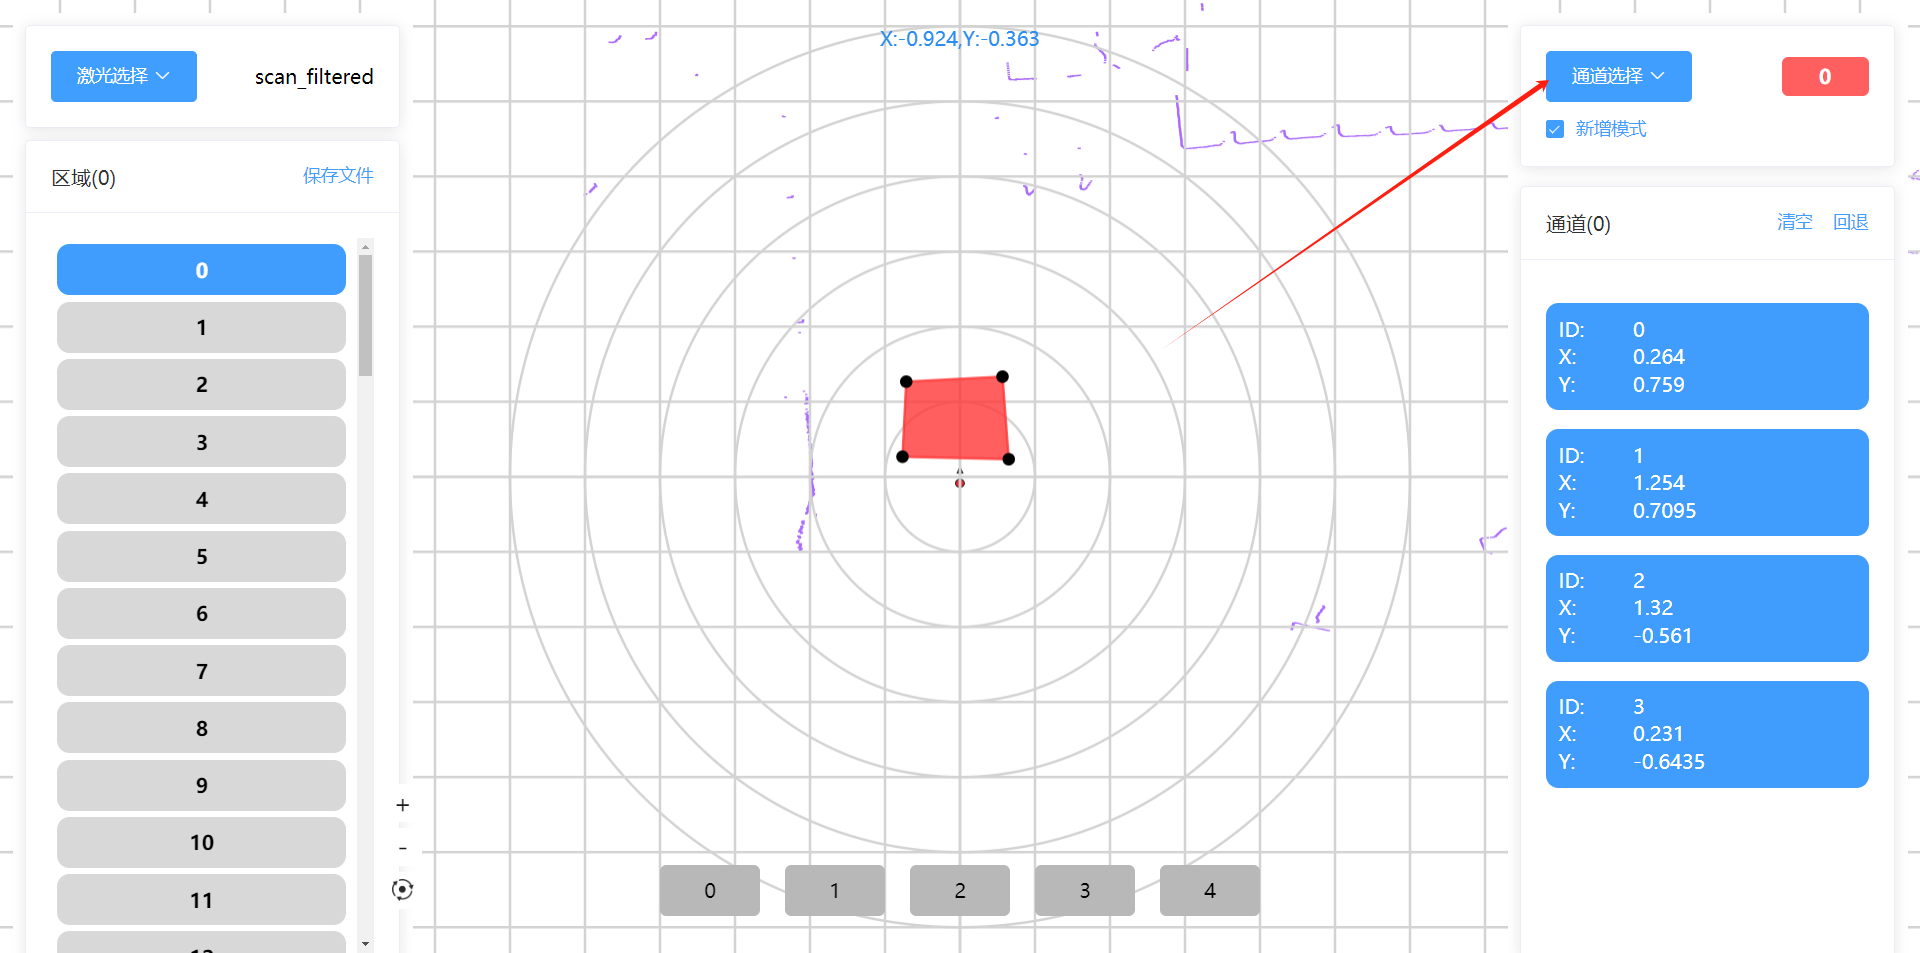Select region 11 in the list
This screenshot has height=953, width=1920.
pyautogui.click(x=201, y=900)
